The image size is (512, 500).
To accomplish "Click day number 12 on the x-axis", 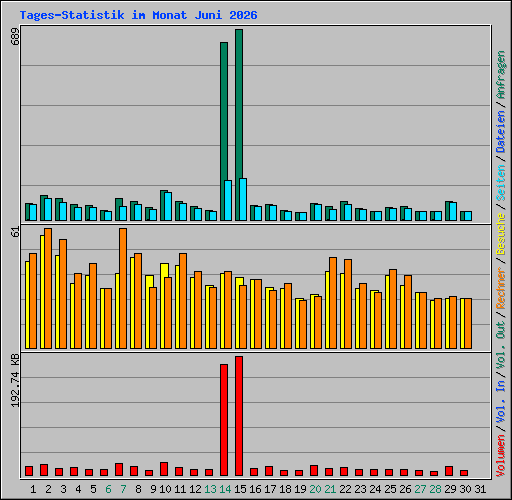I will click(195, 489).
